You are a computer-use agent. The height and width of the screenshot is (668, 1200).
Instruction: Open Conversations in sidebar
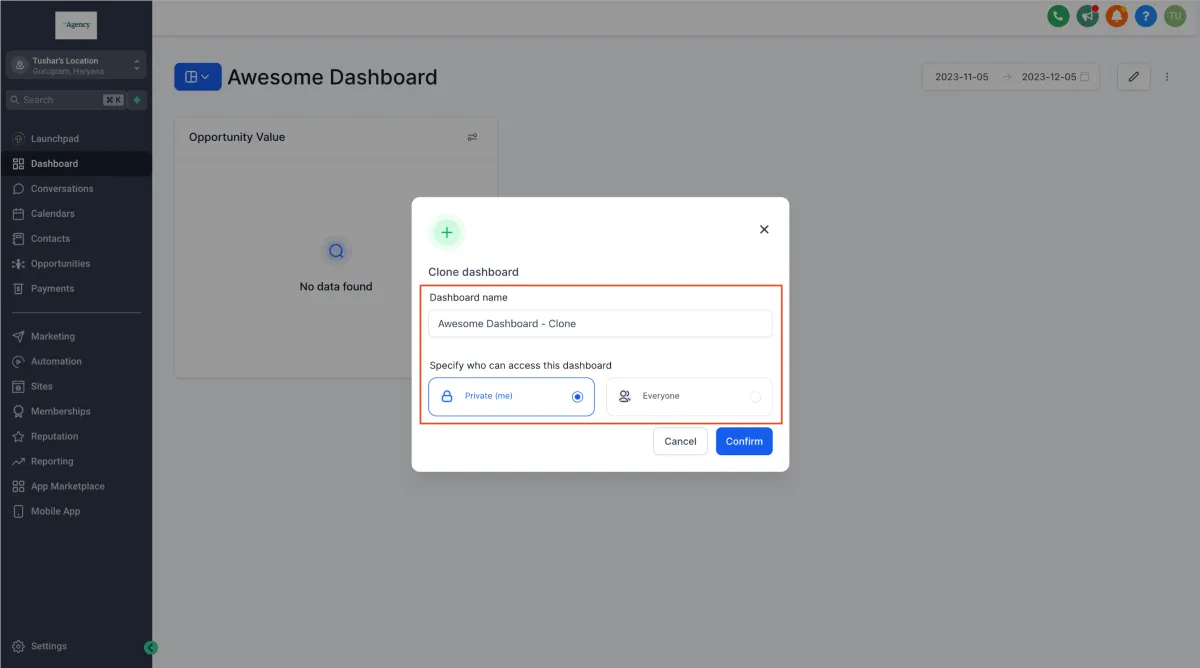click(76, 189)
